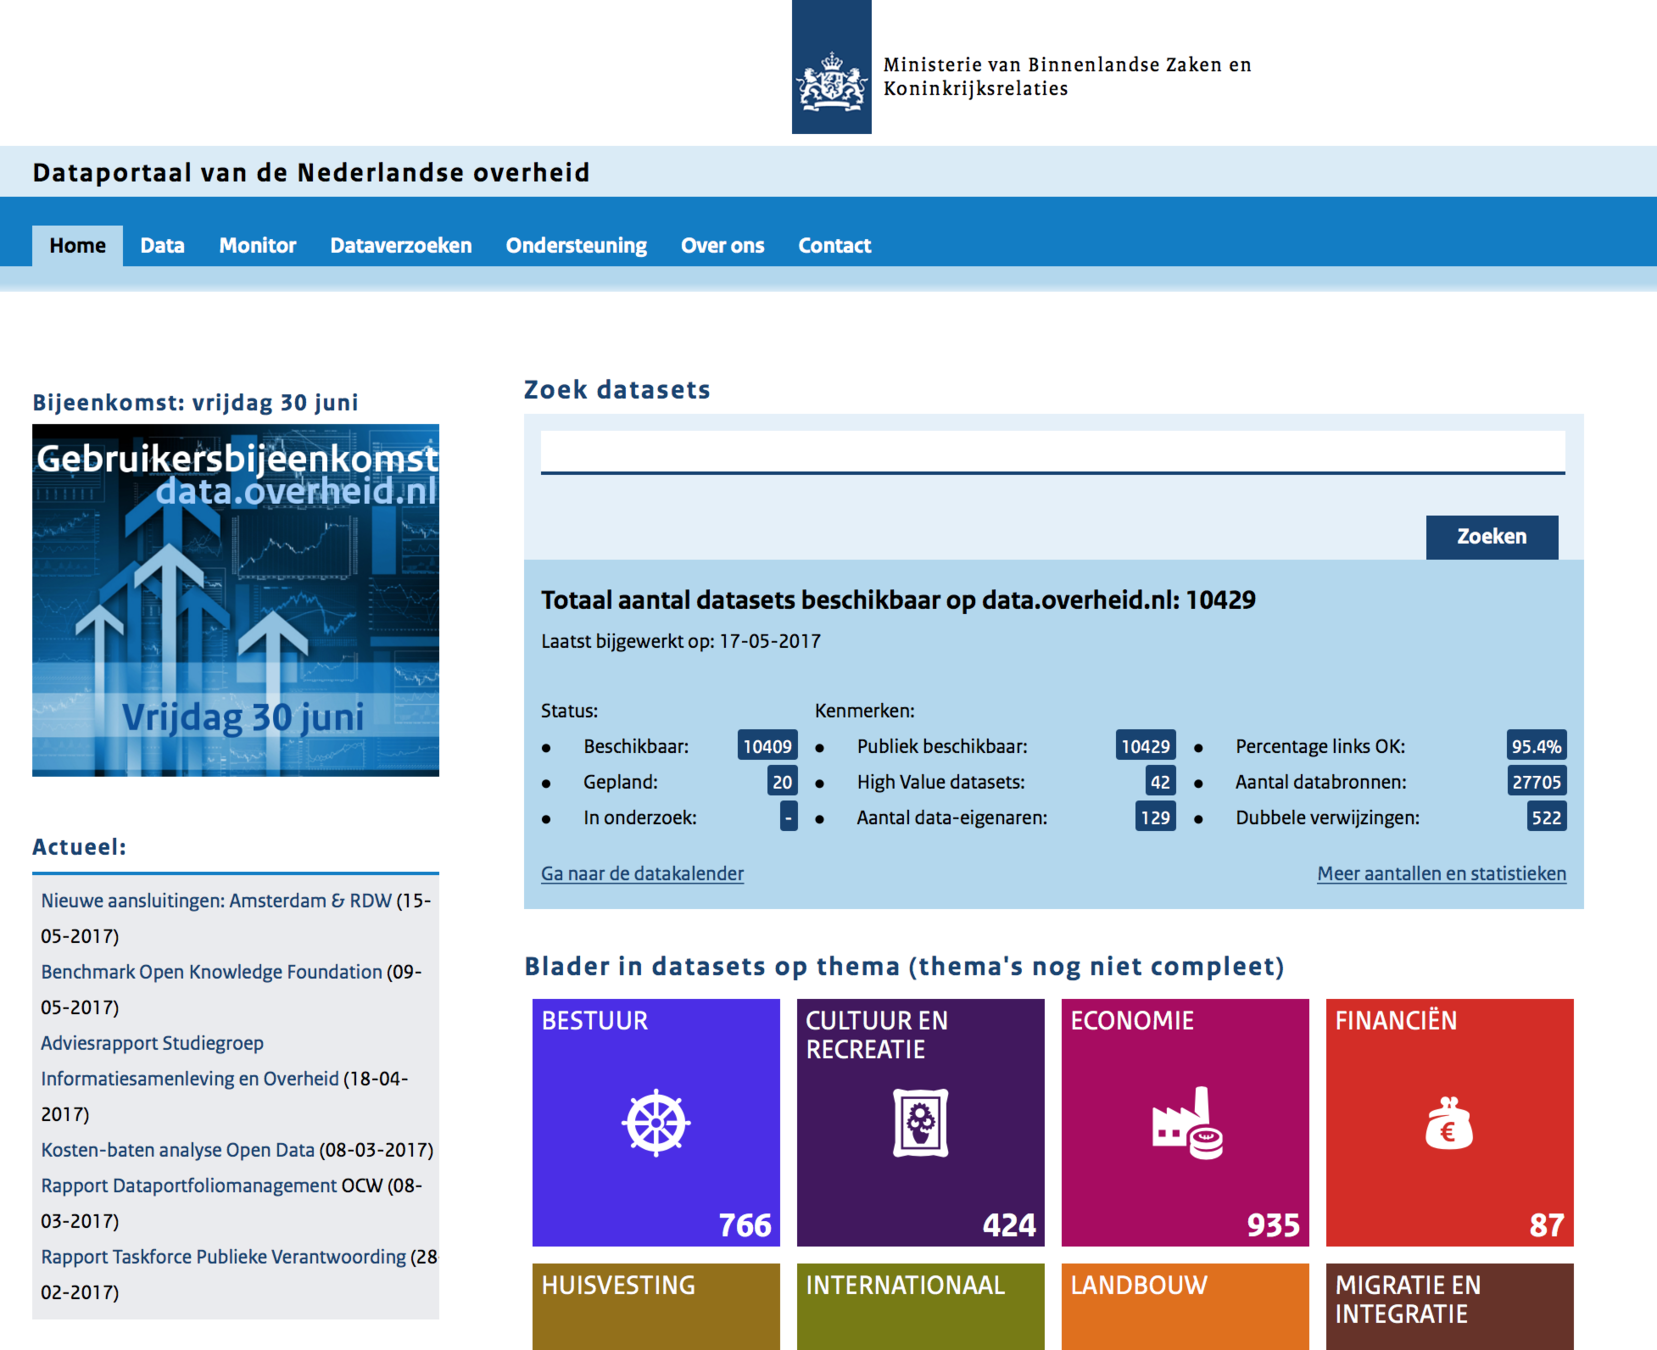Click the factory and coins Economie icon
The height and width of the screenshot is (1350, 1657).
pos(1187,1123)
